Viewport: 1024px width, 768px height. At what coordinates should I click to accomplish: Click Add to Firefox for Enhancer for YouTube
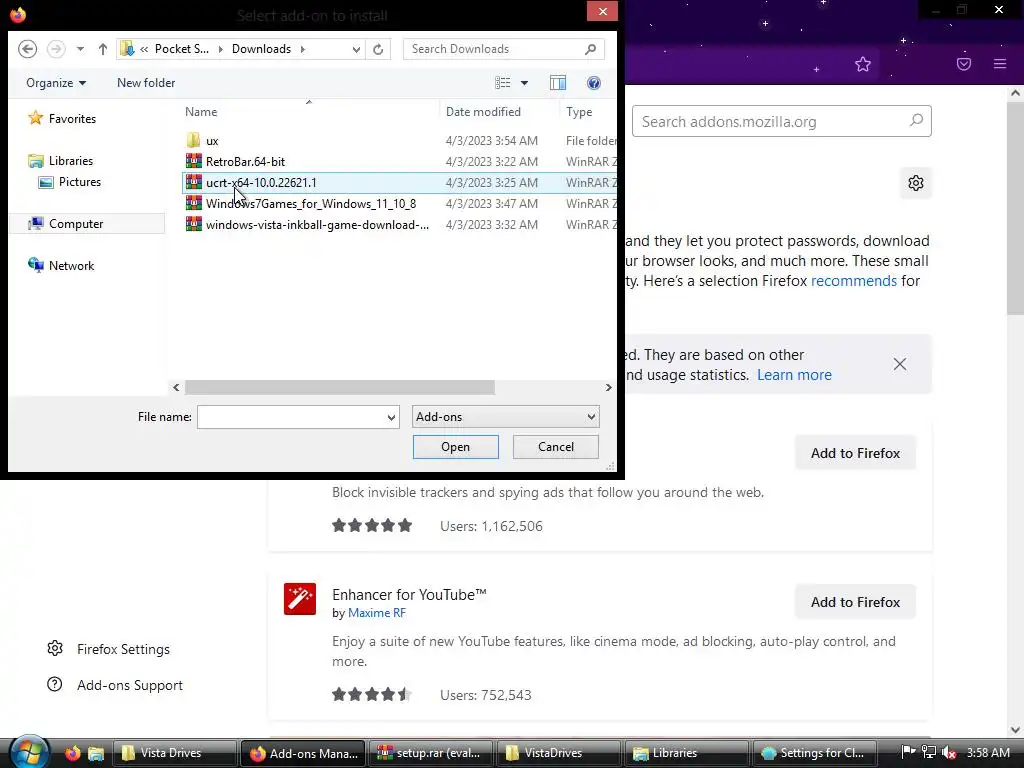tap(856, 602)
